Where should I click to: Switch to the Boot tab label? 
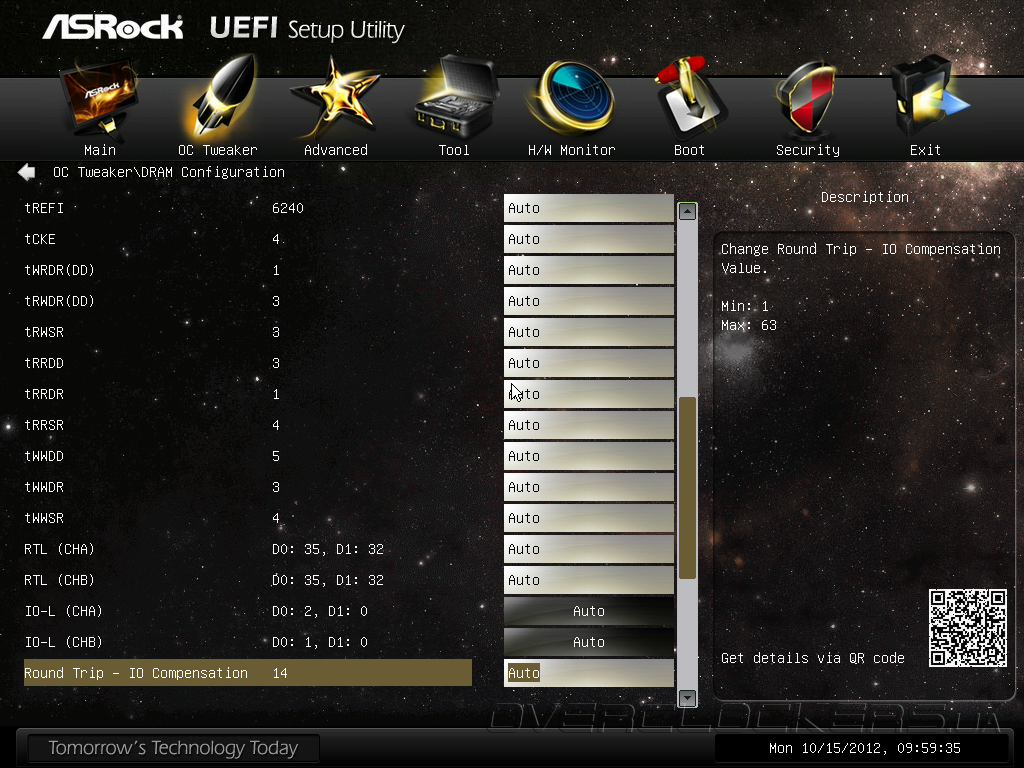coord(689,150)
